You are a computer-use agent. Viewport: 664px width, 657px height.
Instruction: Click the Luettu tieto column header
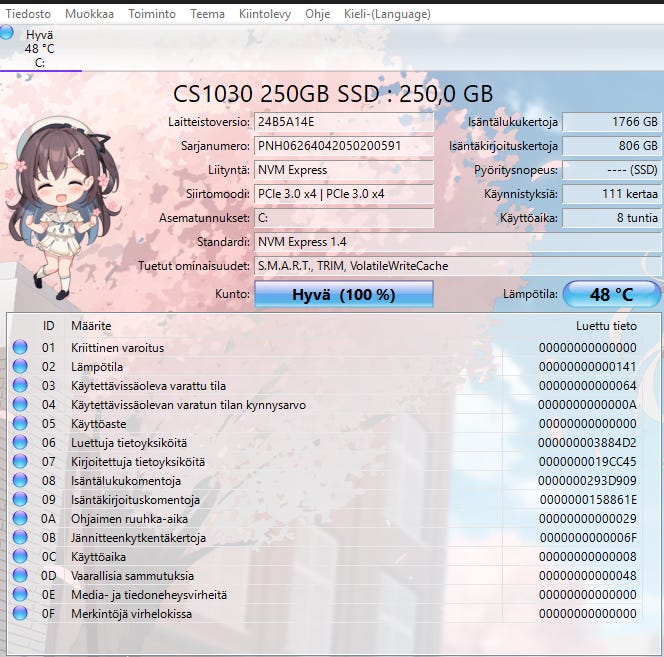click(x=606, y=326)
